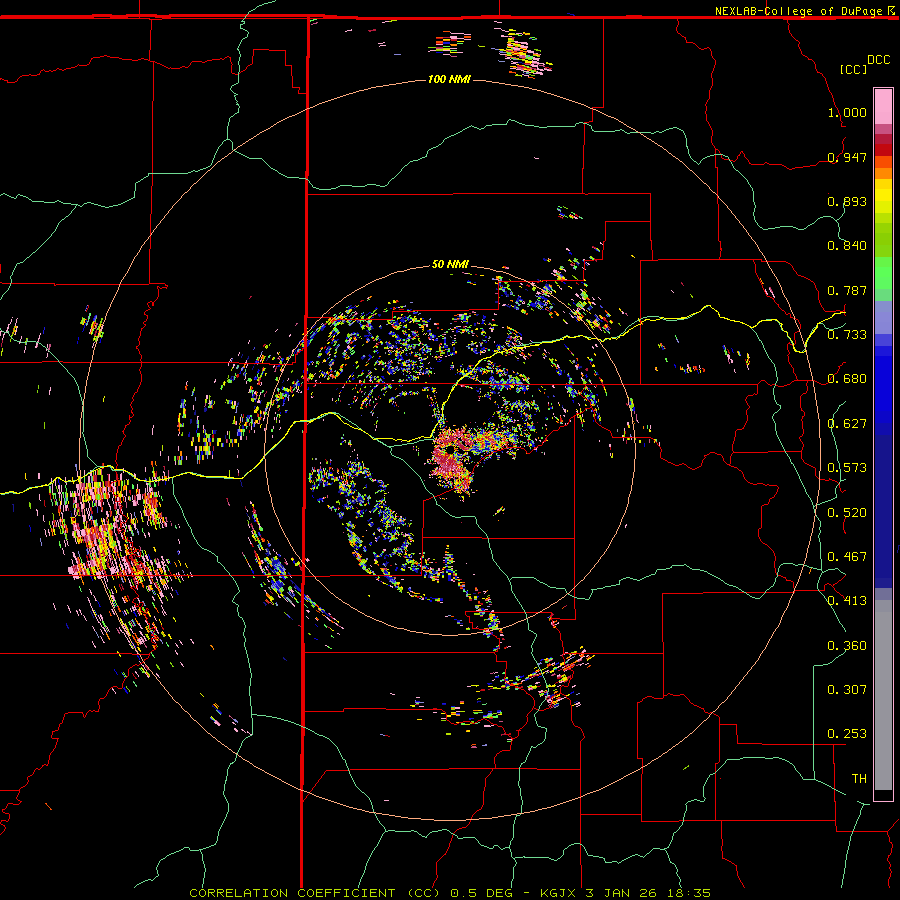Click the pink top segment of the color bar

[x=883, y=106]
